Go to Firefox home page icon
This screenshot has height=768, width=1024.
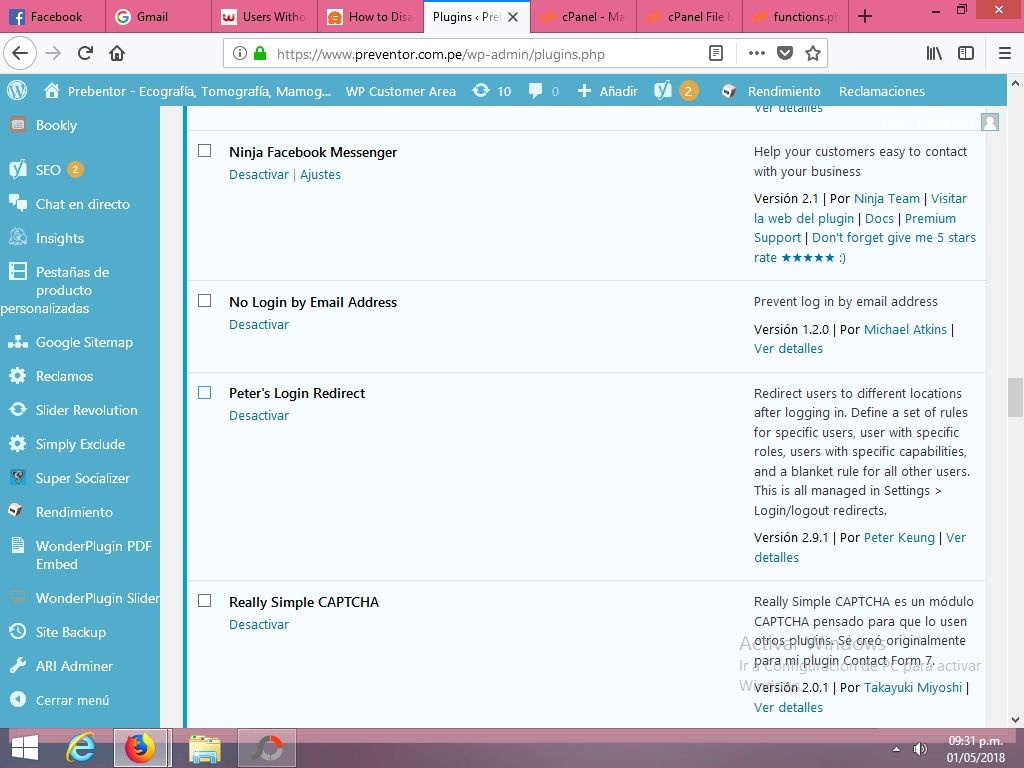pyautogui.click(x=117, y=53)
